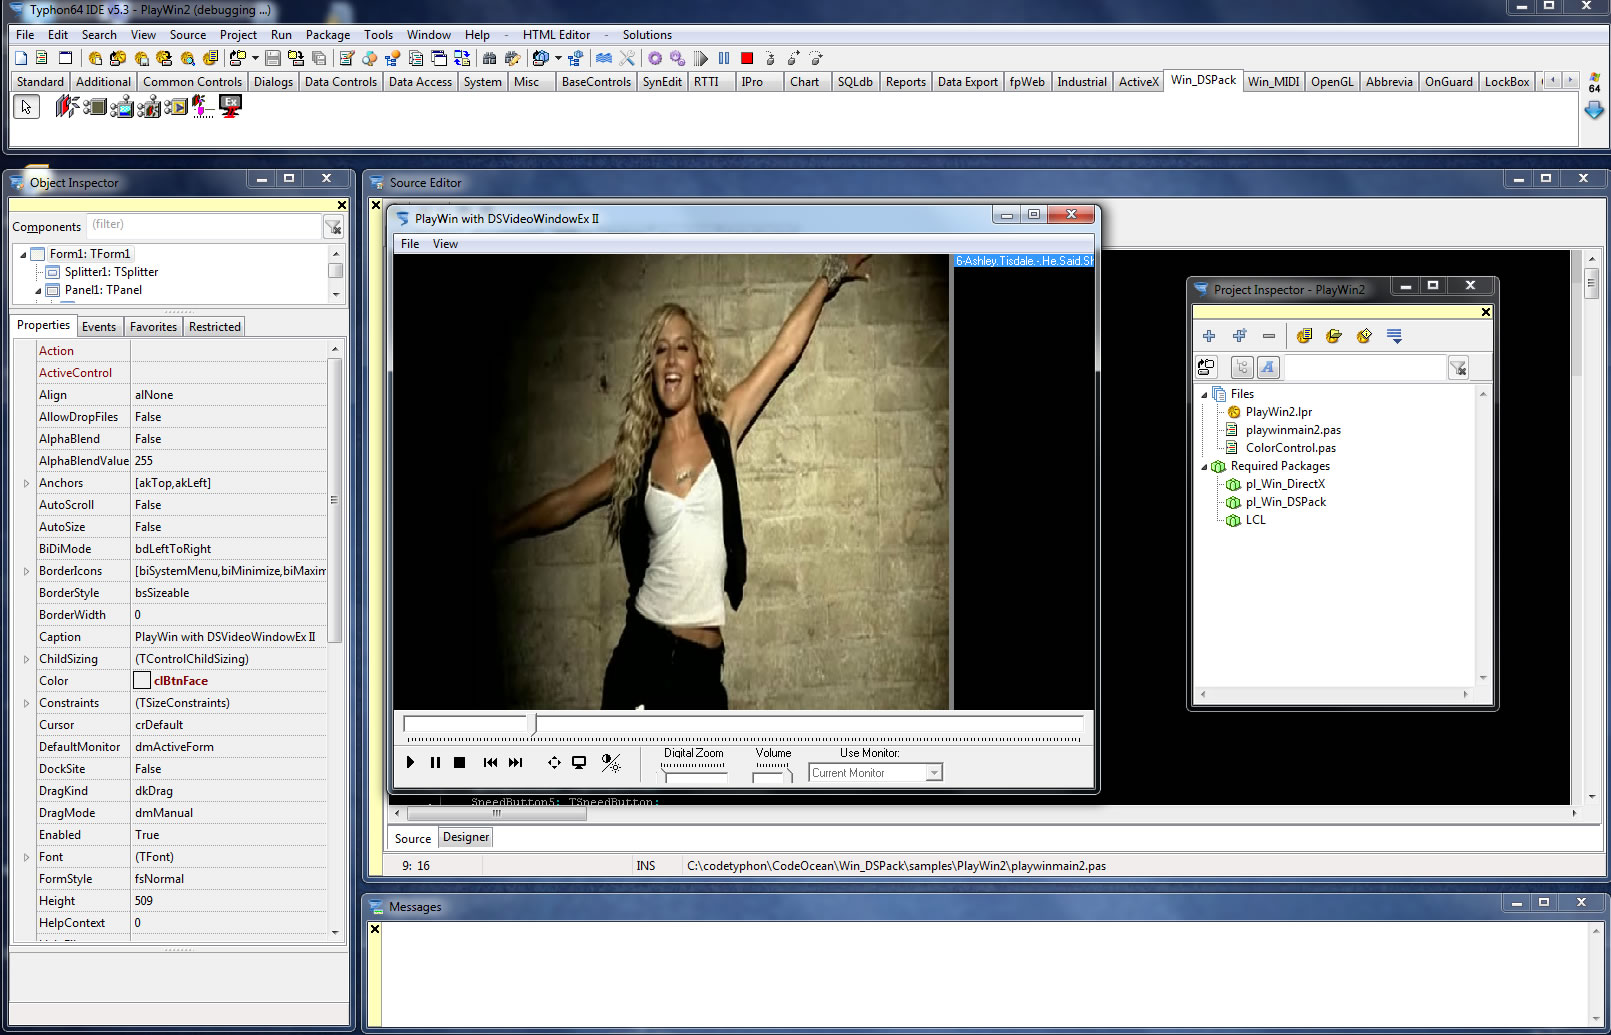
Task: Switch to the Events tab in Object Inspector
Action: point(99,326)
